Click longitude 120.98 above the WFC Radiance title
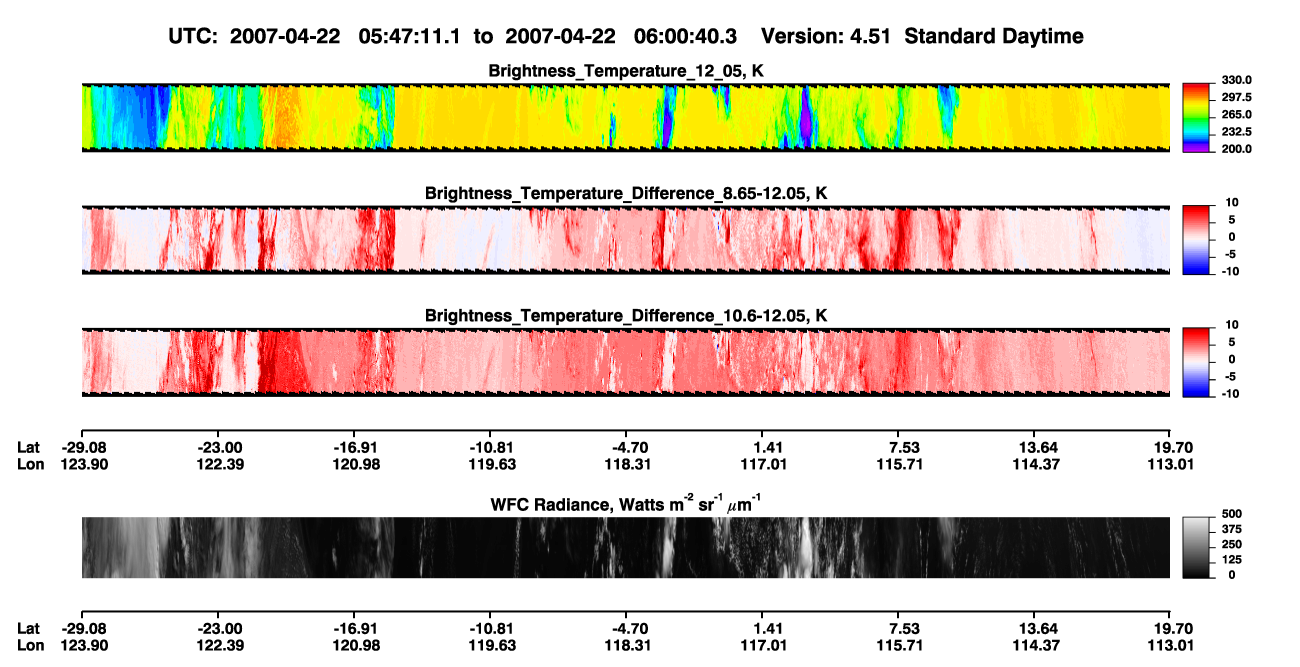Screen dimensions: 1300x667 (x=355, y=464)
